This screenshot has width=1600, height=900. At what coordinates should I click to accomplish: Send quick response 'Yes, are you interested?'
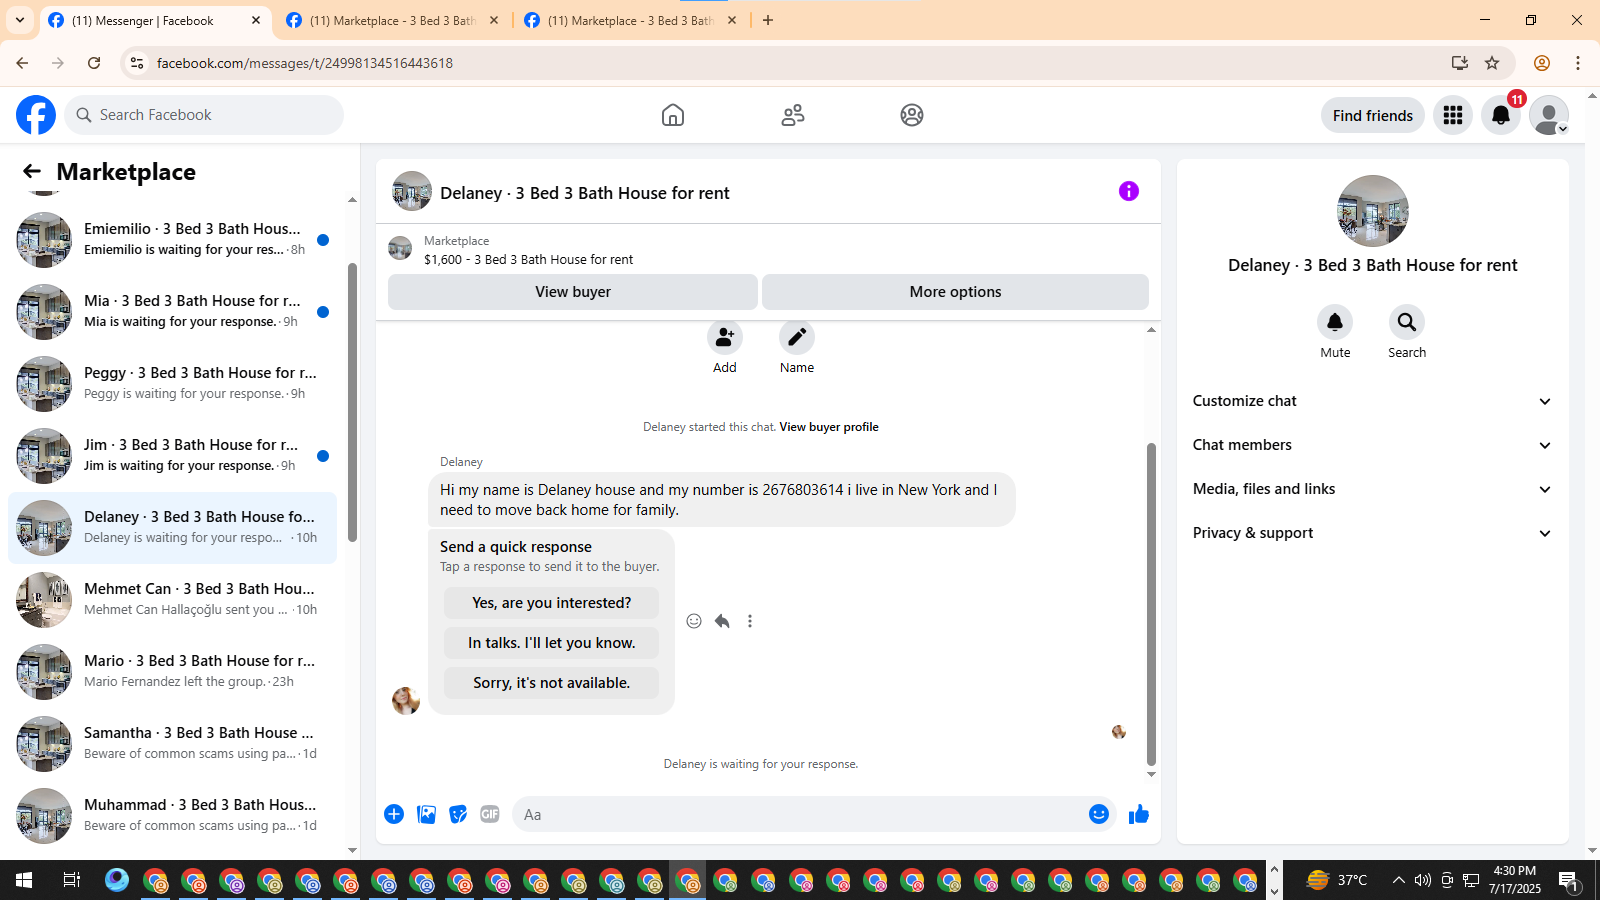(551, 603)
